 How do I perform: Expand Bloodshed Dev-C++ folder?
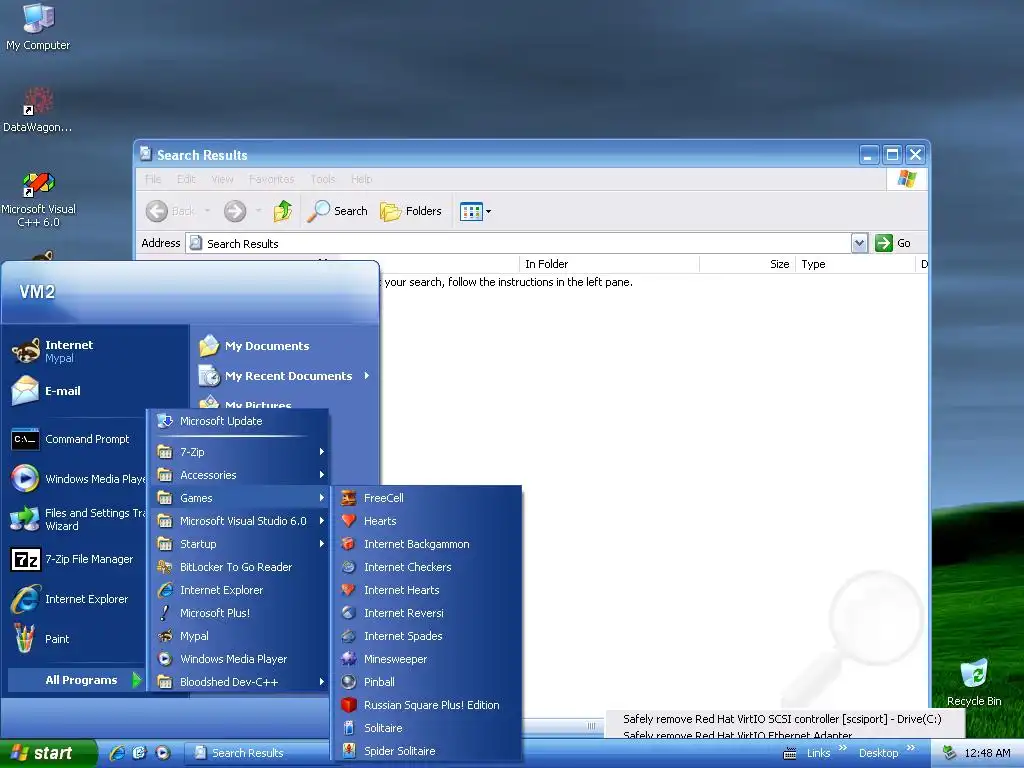[x=239, y=682]
